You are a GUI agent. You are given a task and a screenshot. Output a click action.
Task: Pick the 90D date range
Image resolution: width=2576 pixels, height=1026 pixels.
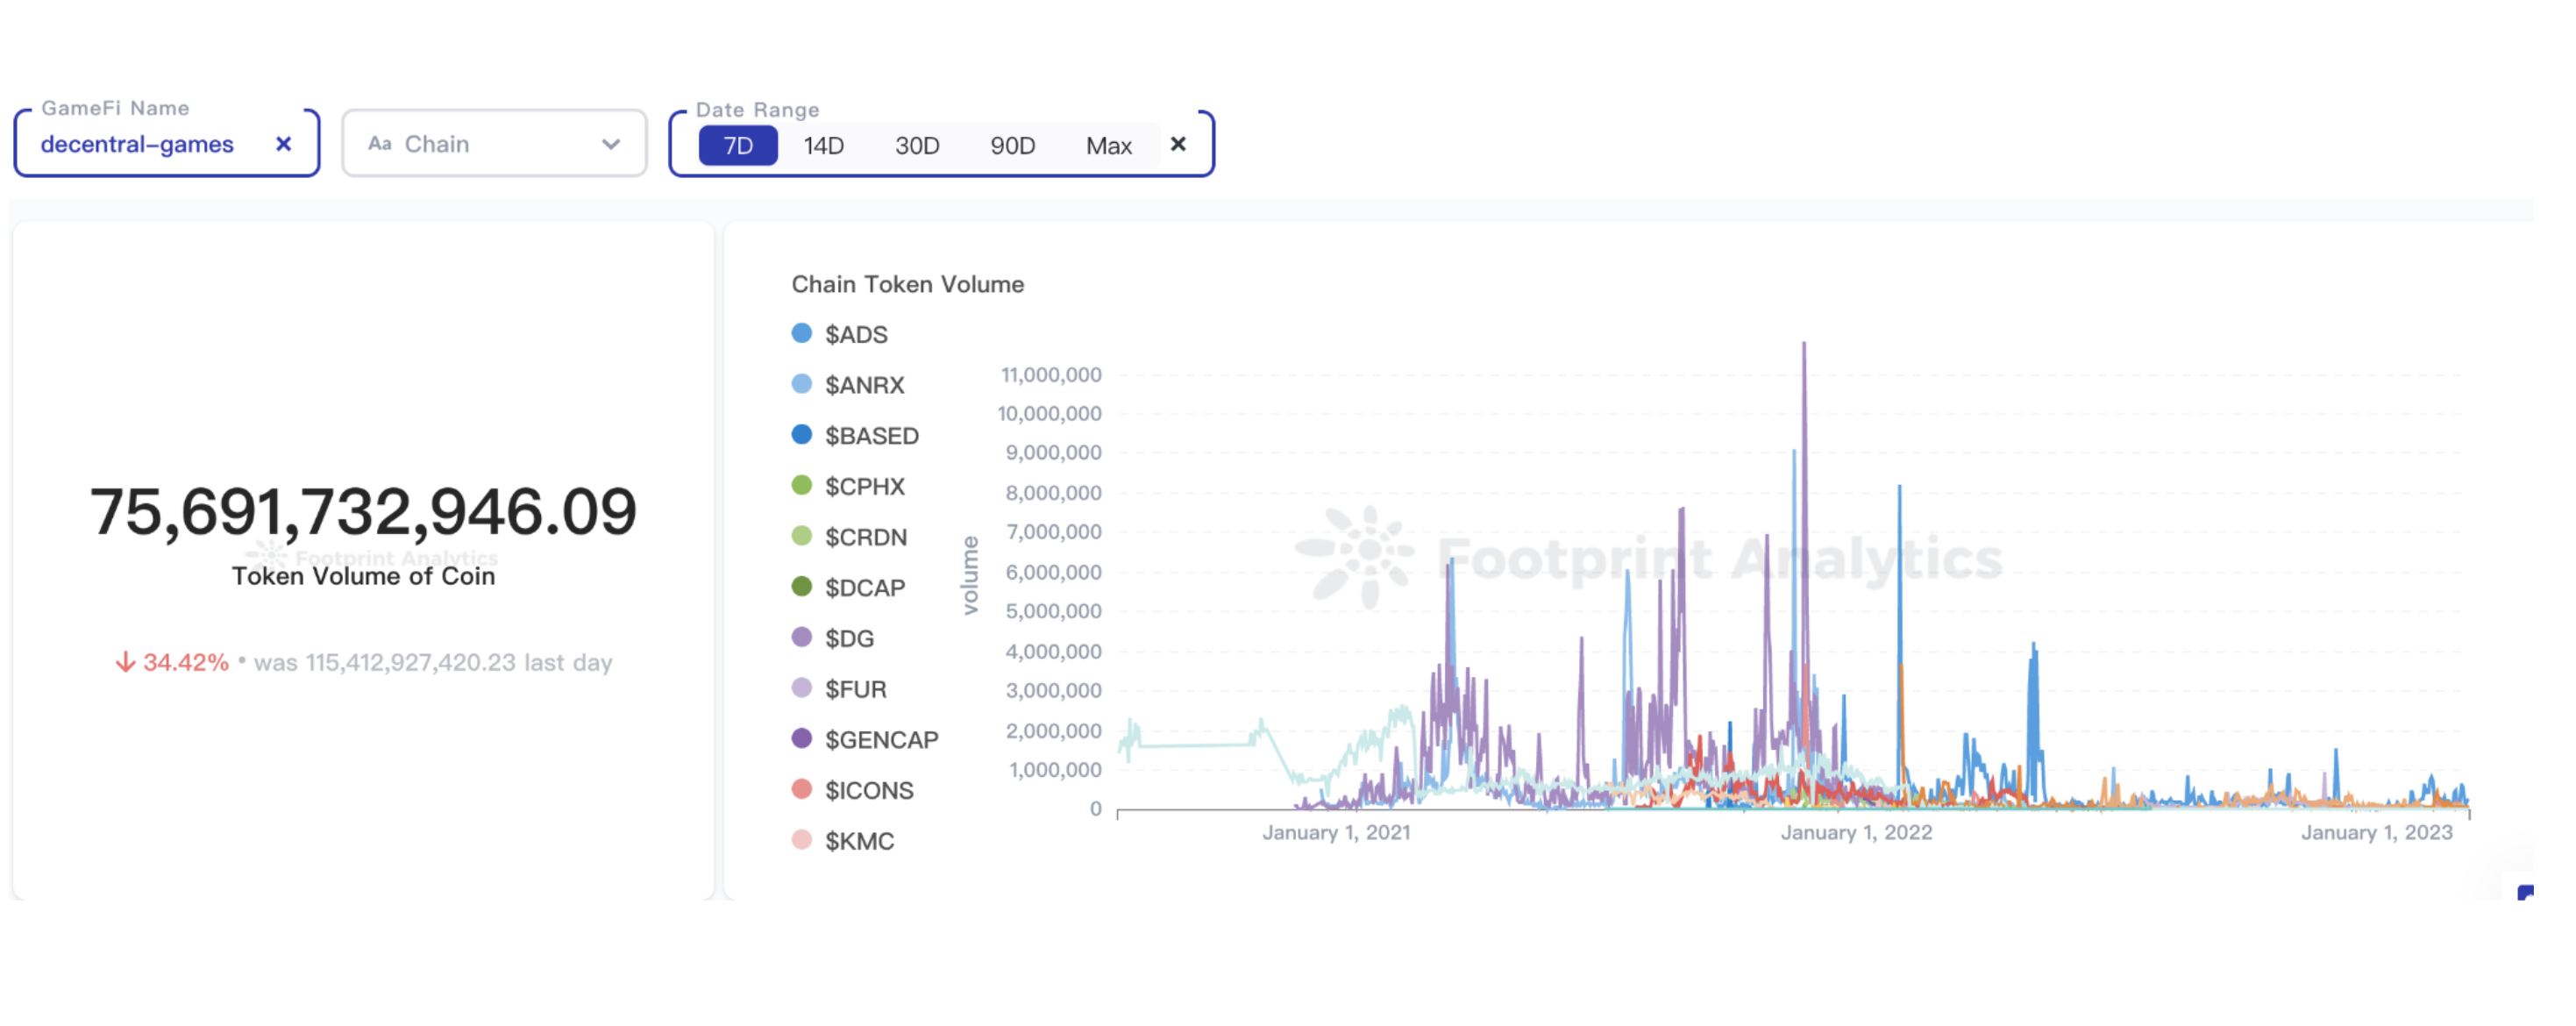(x=1012, y=146)
